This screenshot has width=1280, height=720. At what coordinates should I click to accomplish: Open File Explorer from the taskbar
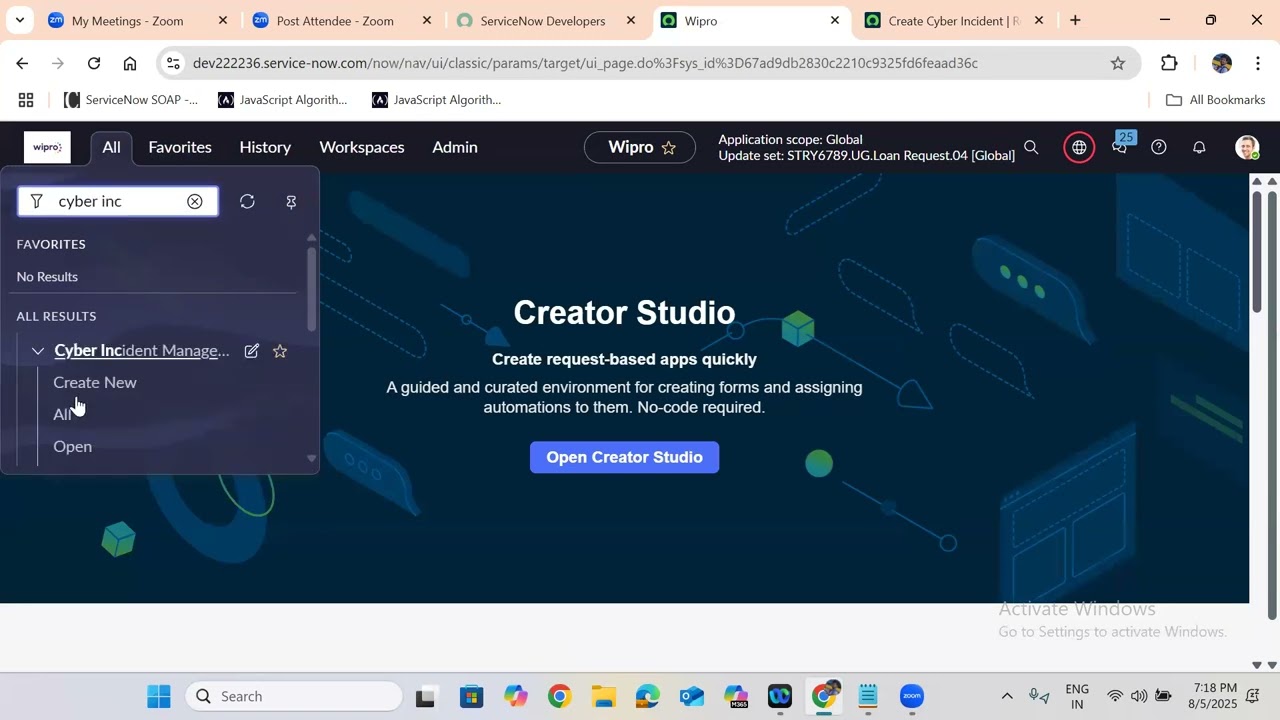[x=603, y=696]
